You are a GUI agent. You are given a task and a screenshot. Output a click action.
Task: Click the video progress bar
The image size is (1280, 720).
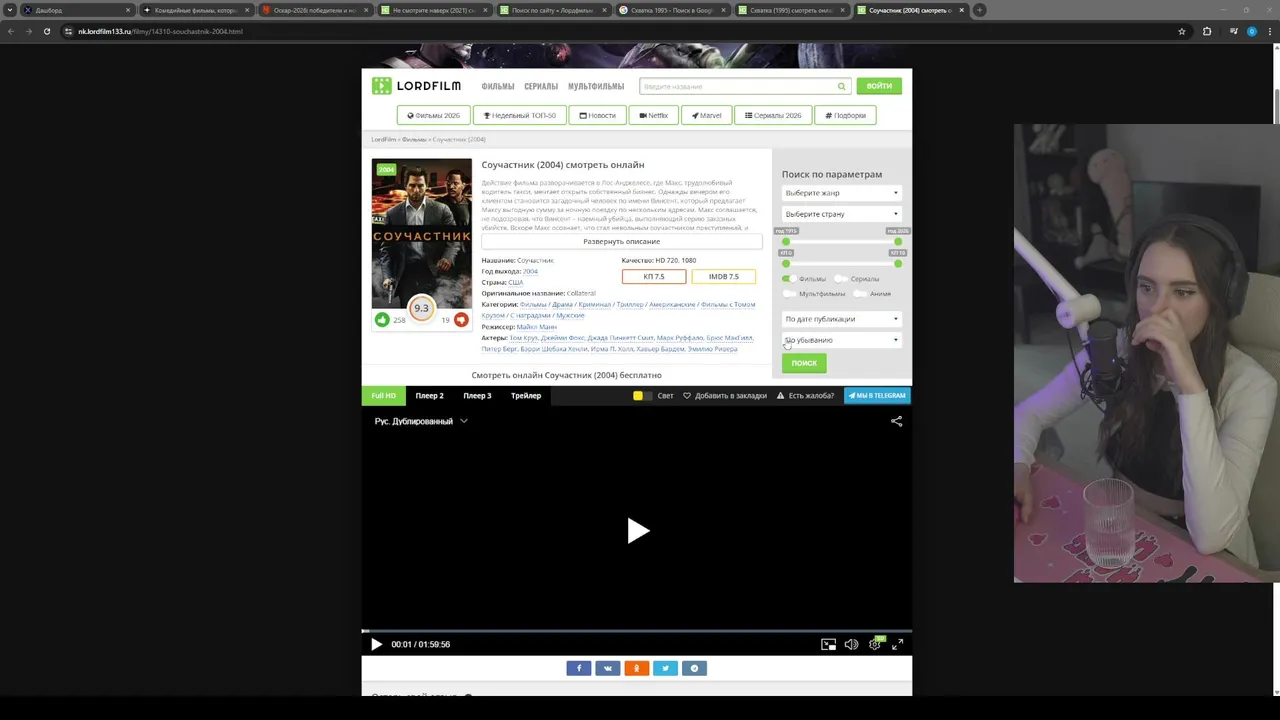pos(637,631)
